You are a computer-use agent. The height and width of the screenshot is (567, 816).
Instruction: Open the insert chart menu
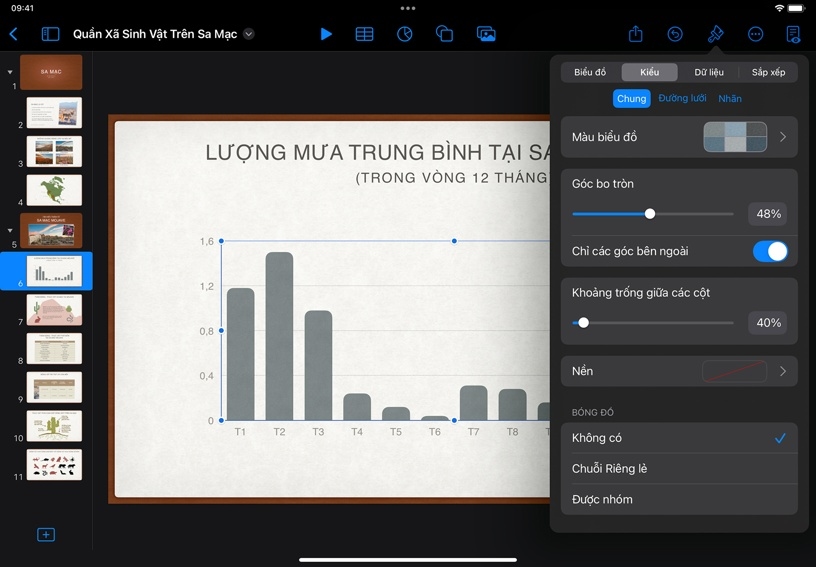pyautogui.click(x=405, y=34)
